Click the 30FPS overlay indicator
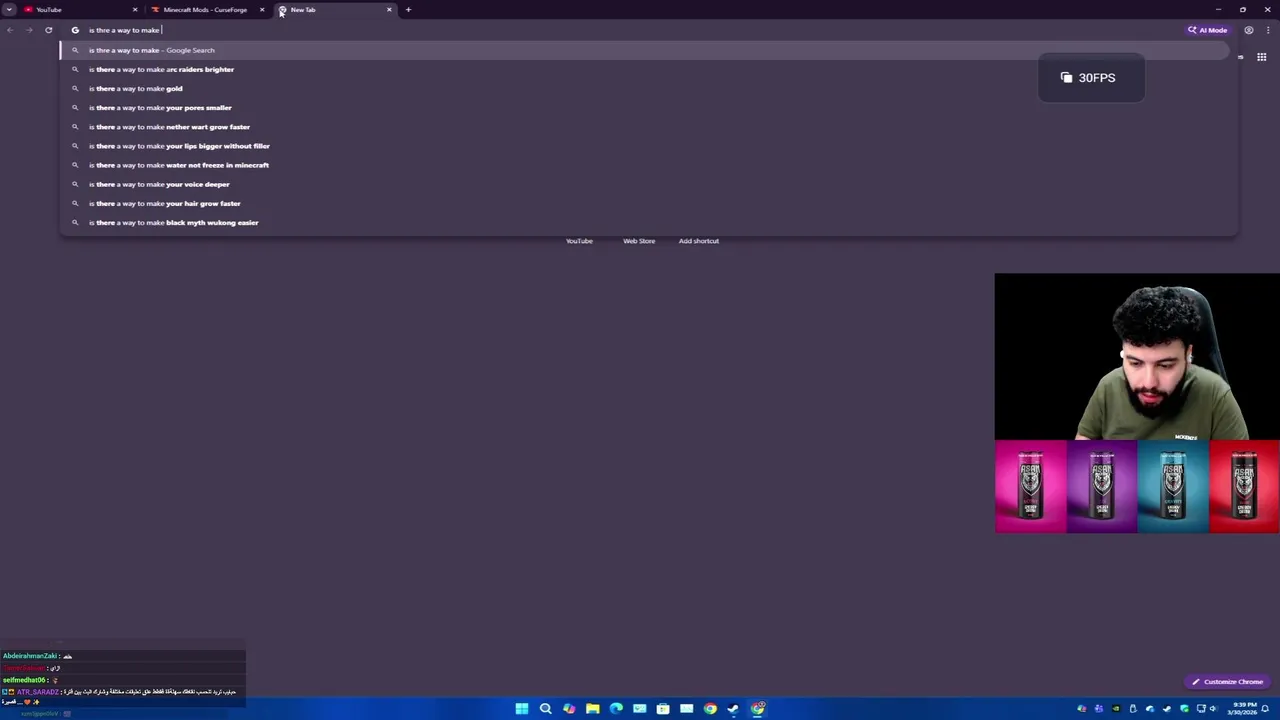This screenshot has height=720, width=1280. [x=1091, y=78]
